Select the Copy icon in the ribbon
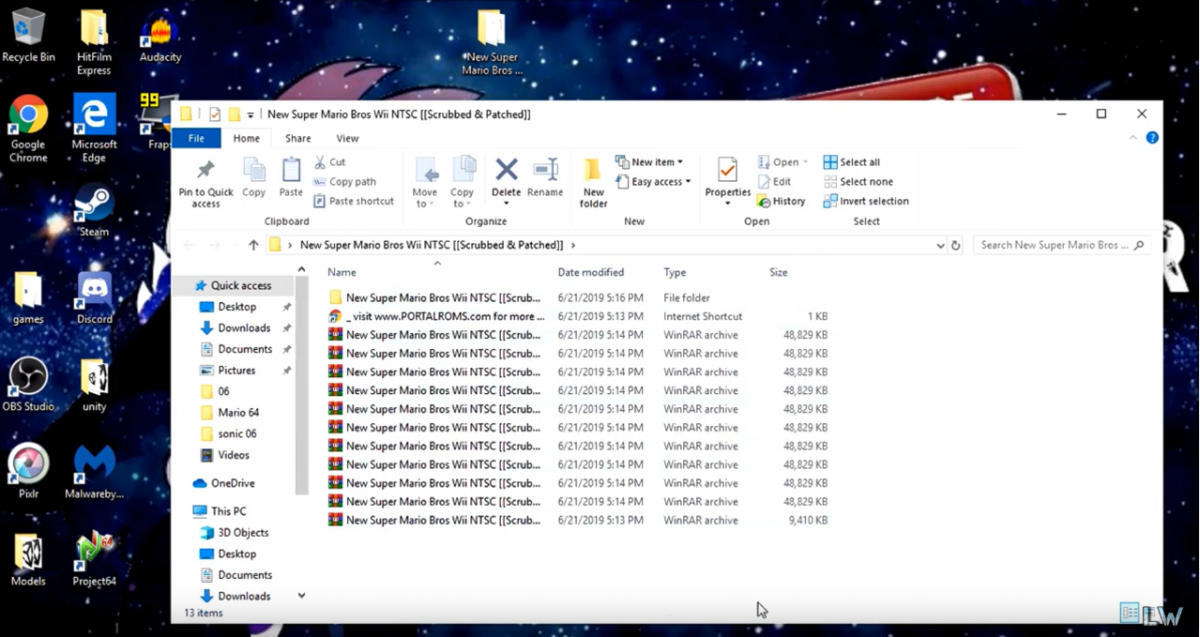Image resolution: width=1200 pixels, height=637 pixels. tap(253, 180)
